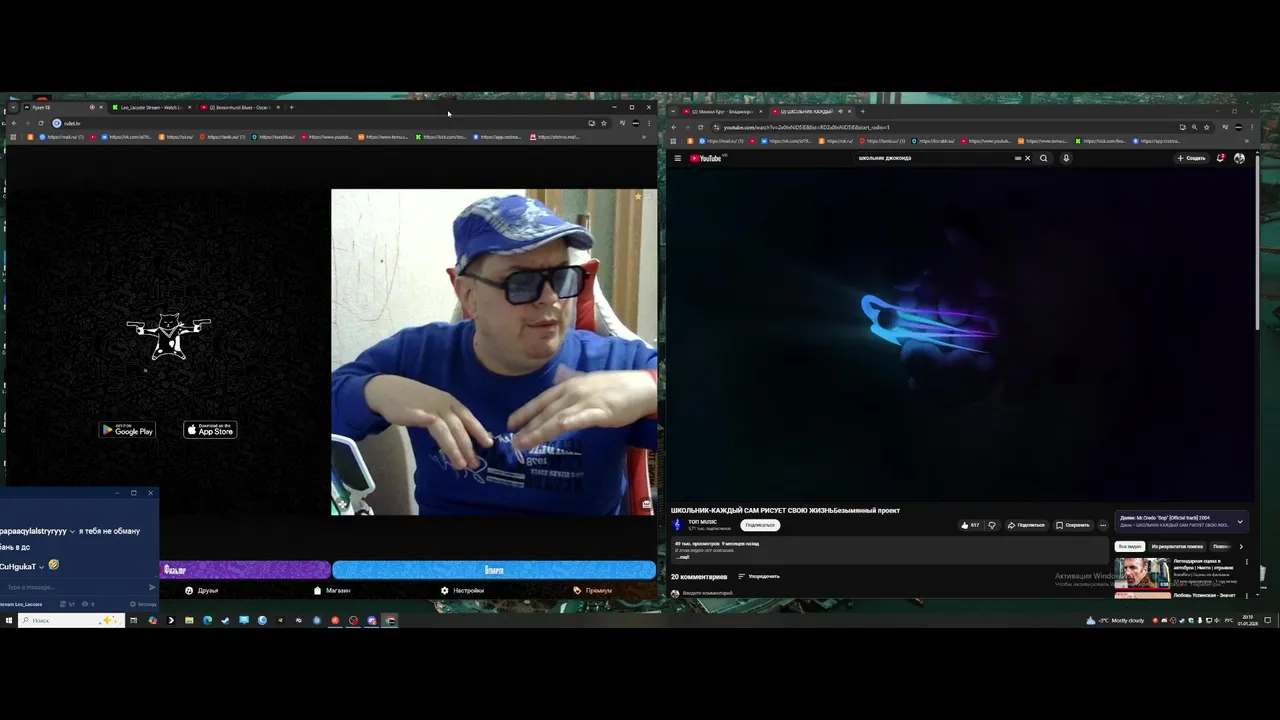Like the YouTube video

(x=970, y=525)
